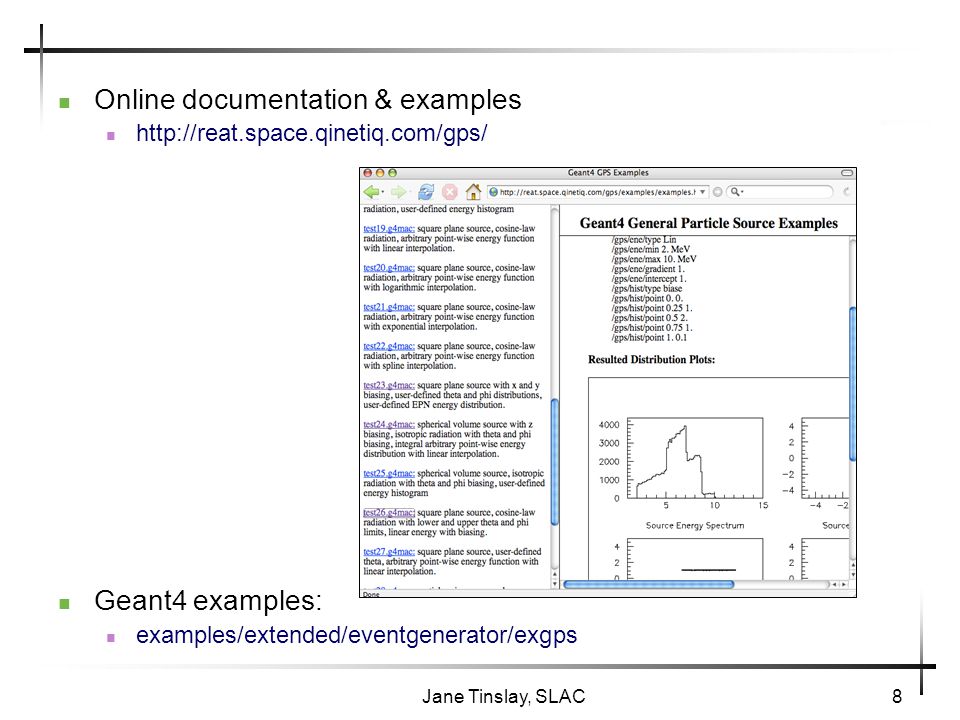960x720 pixels.
Task: Focus the browser URL address field
Action: click(598, 192)
